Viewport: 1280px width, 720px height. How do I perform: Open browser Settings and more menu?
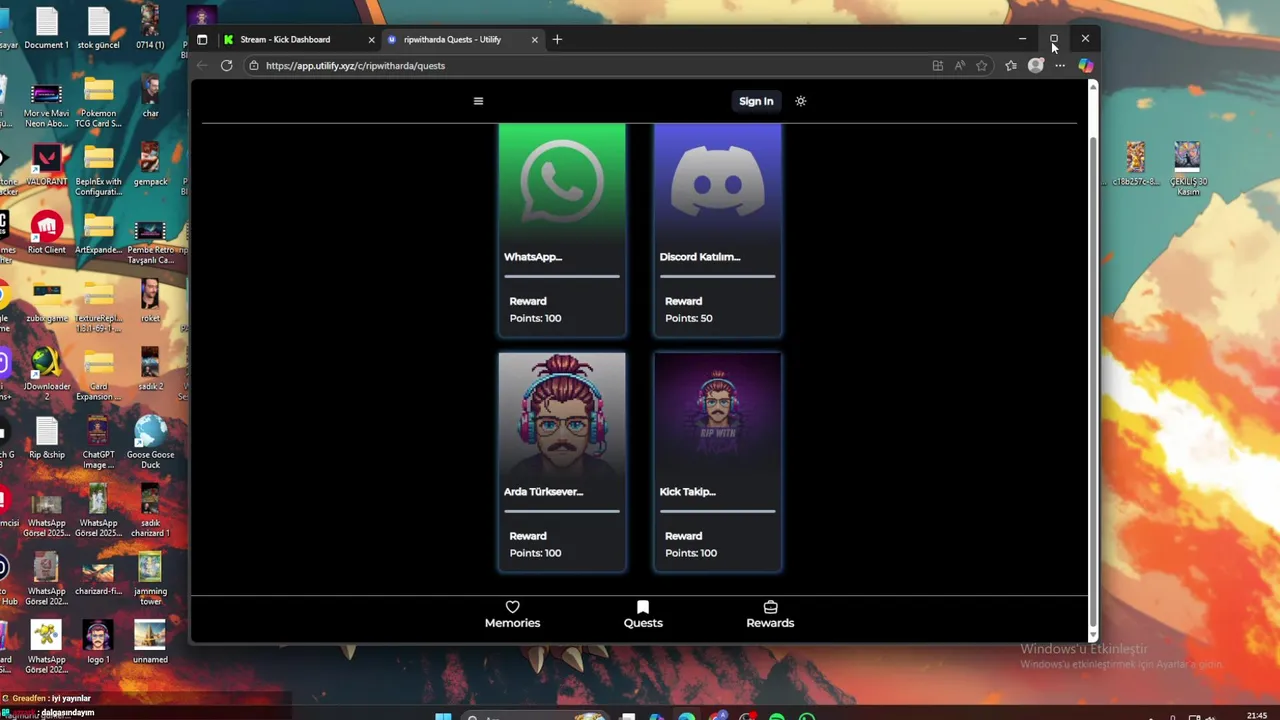(x=1060, y=66)
